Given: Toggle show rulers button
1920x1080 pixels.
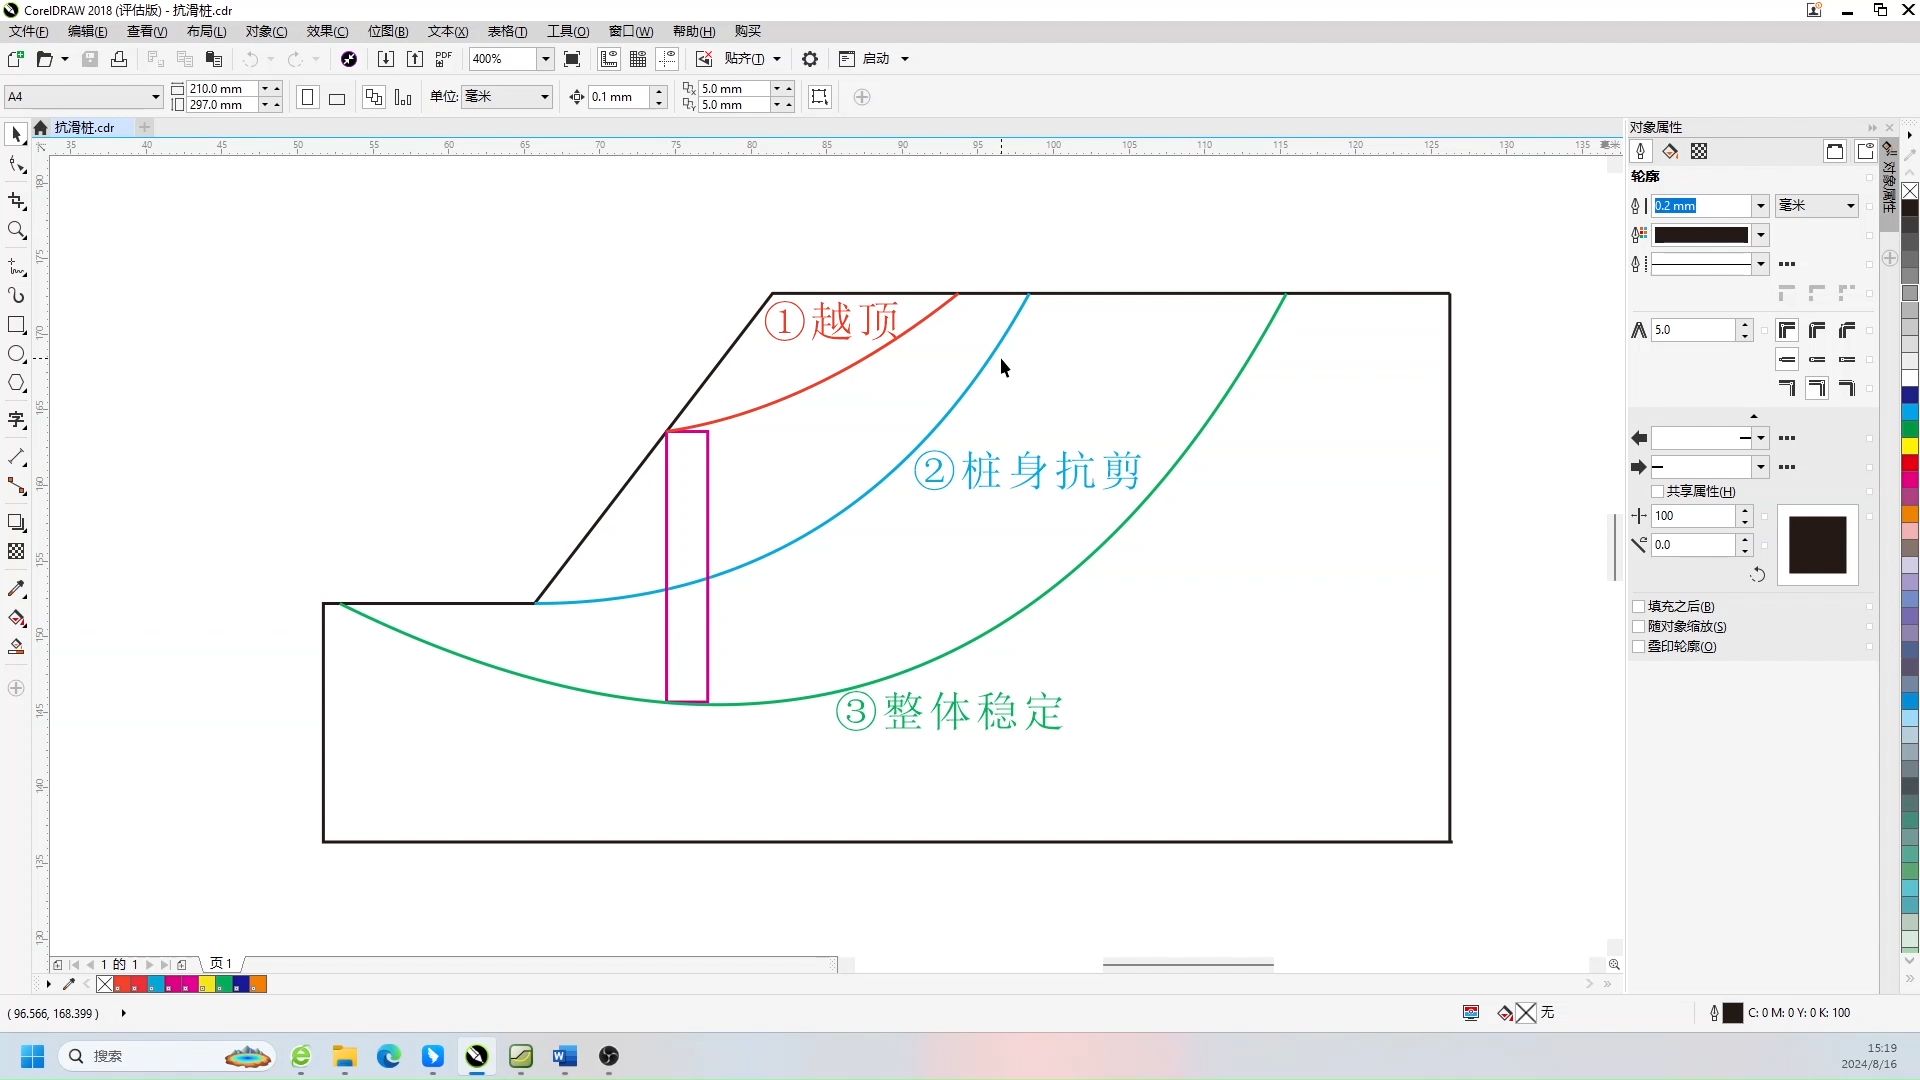Looking at the screenshot, I should (609, 59).
